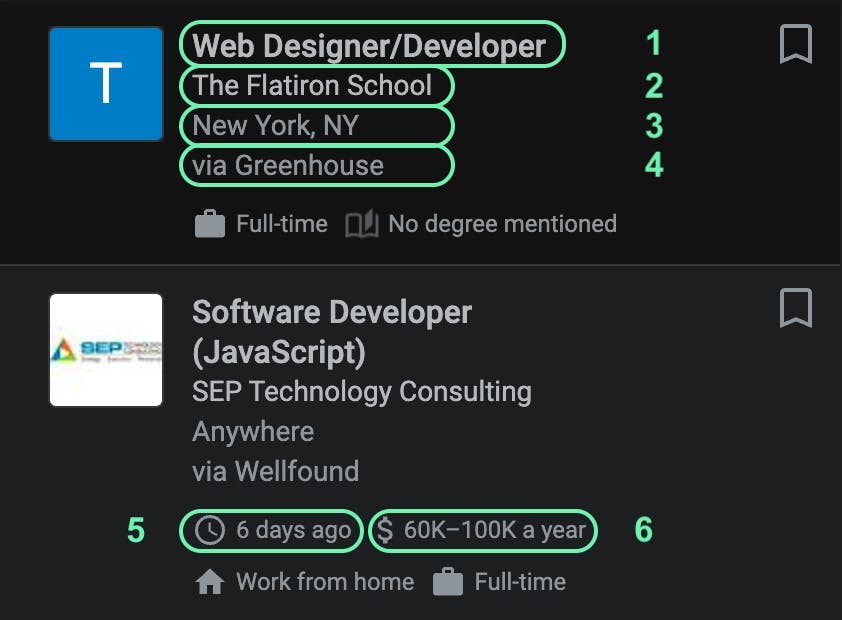Click the briefcase icon in Software Developer listing
Image resolution: width=842 pixels, height=620 pixels.
point(448,582)
